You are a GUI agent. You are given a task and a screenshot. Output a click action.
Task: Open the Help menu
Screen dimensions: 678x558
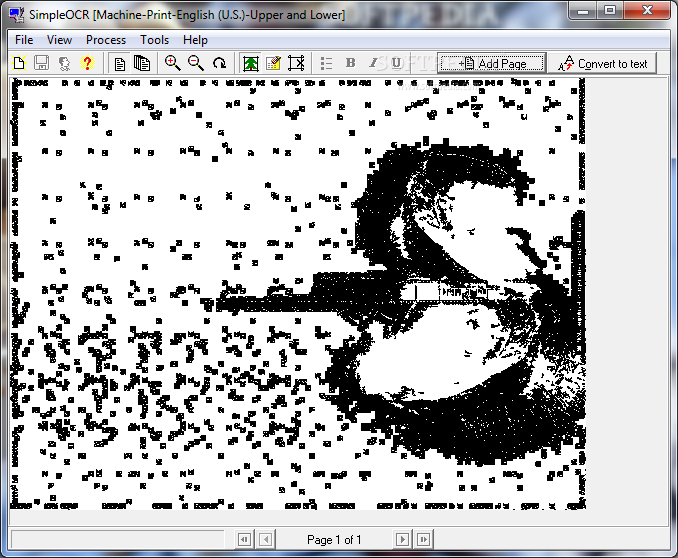pyautogui.click(x=195, y=40)
